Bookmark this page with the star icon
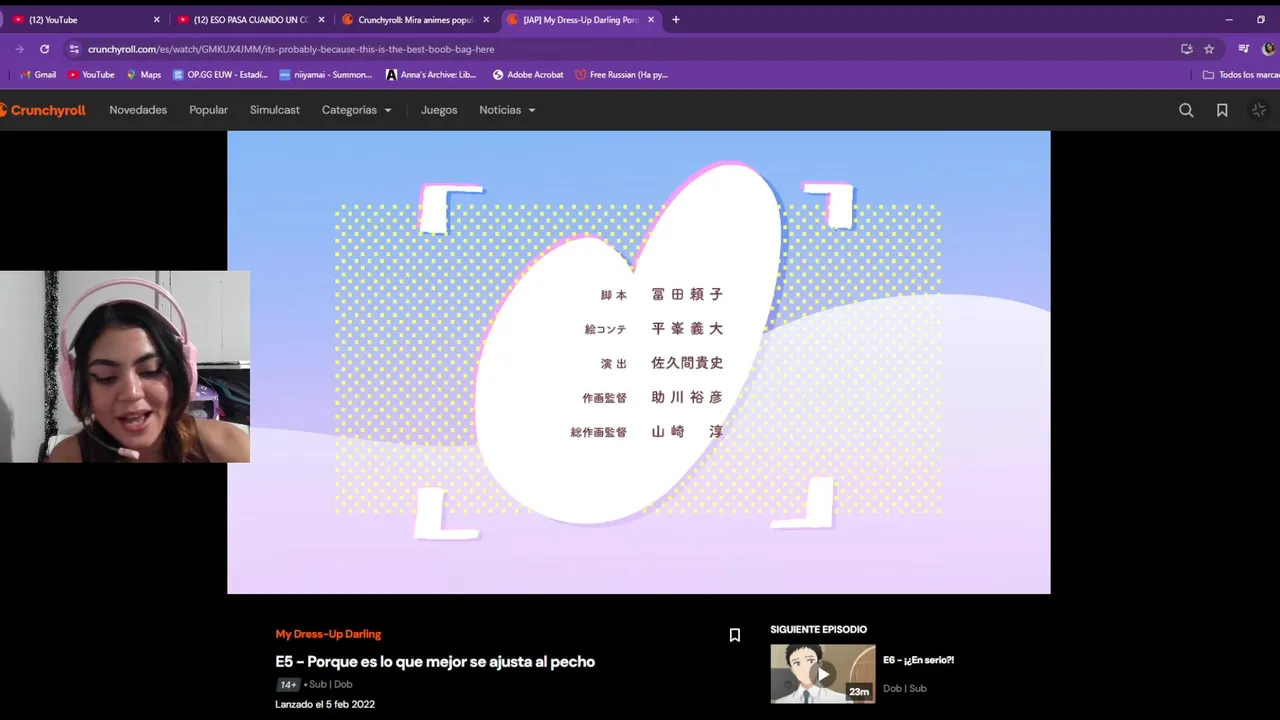 pyautogui.click(x=1209, y=49)
